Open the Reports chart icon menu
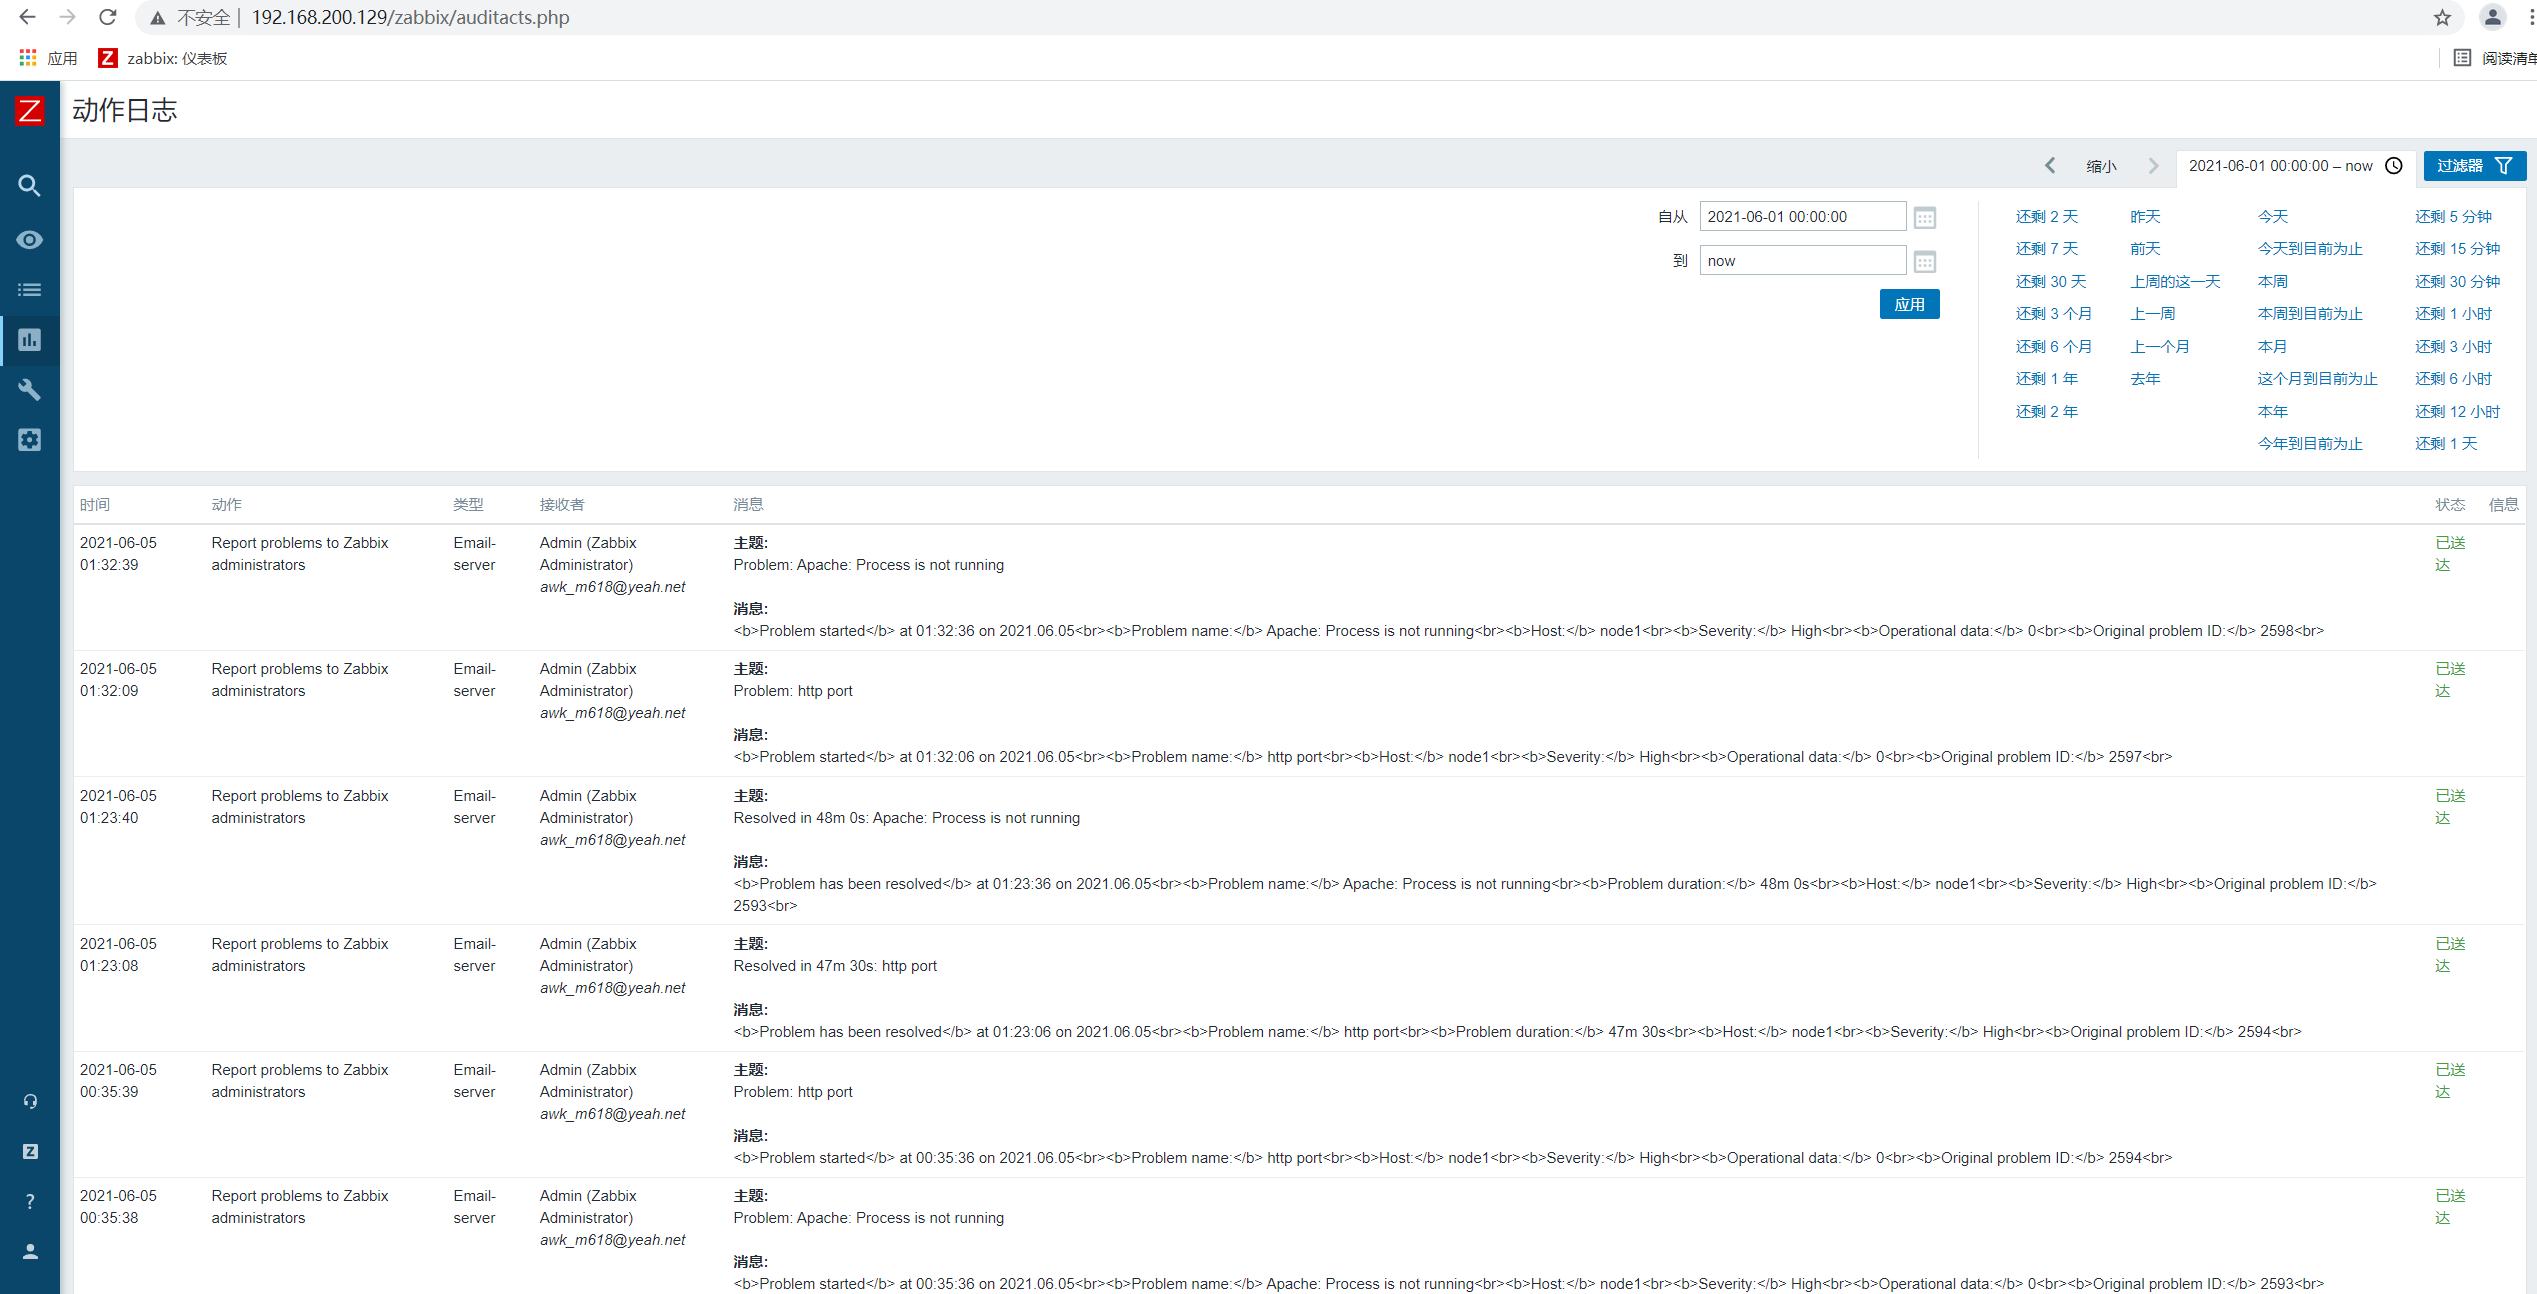The height and width of the screenshot is (1294, 2537). click(29, 340)
